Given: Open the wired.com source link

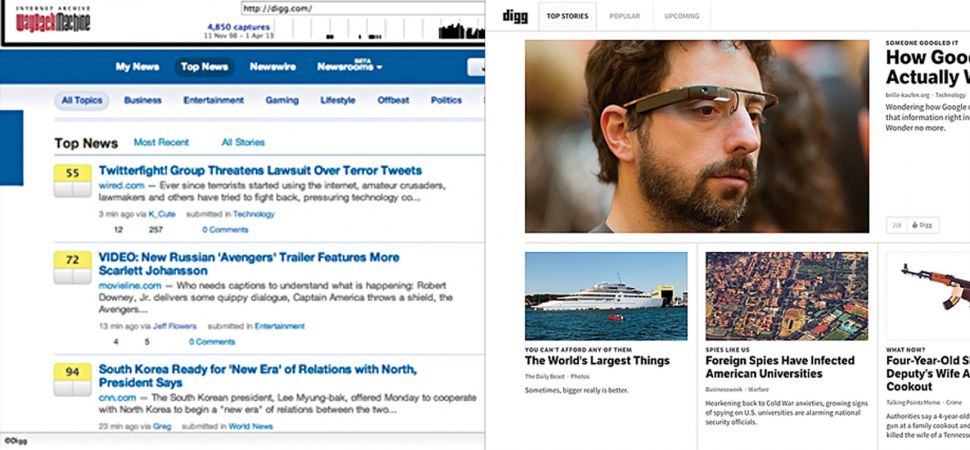Looking at the screenshot, I should click(121, 186).
